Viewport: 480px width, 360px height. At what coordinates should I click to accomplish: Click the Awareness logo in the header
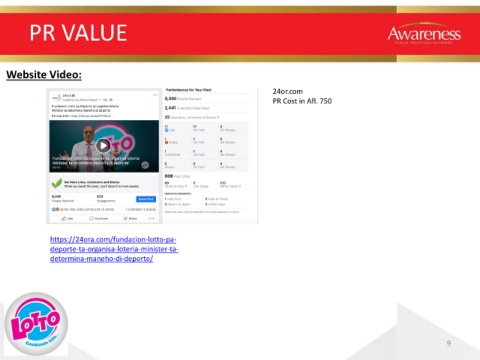424,33
